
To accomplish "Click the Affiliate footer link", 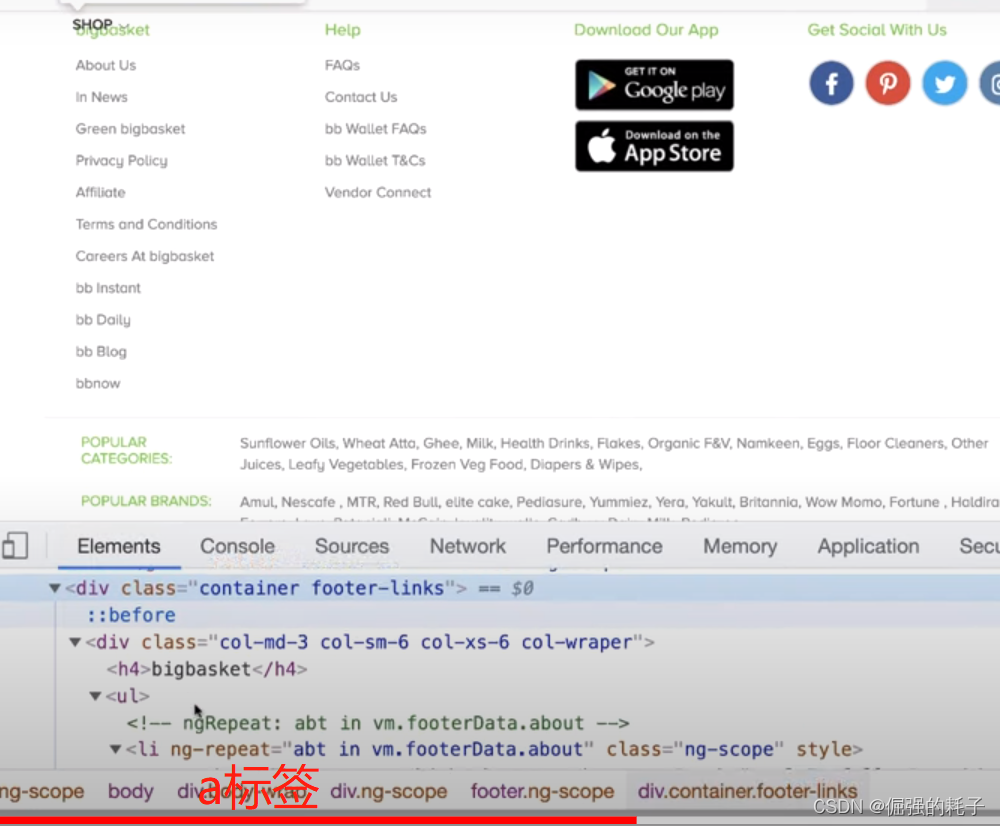I will tap(100, 193).
